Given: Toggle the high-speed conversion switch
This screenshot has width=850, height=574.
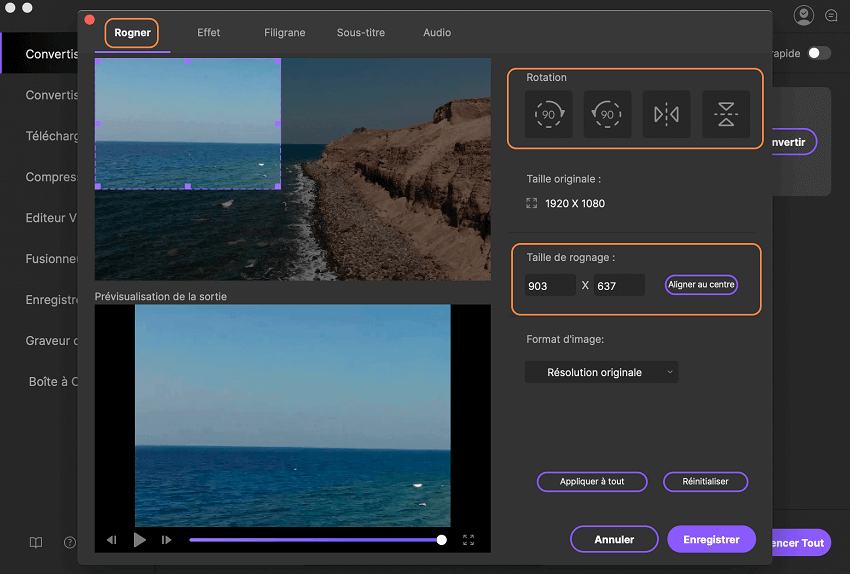Looking at the screenshot, I should [819, 53].
